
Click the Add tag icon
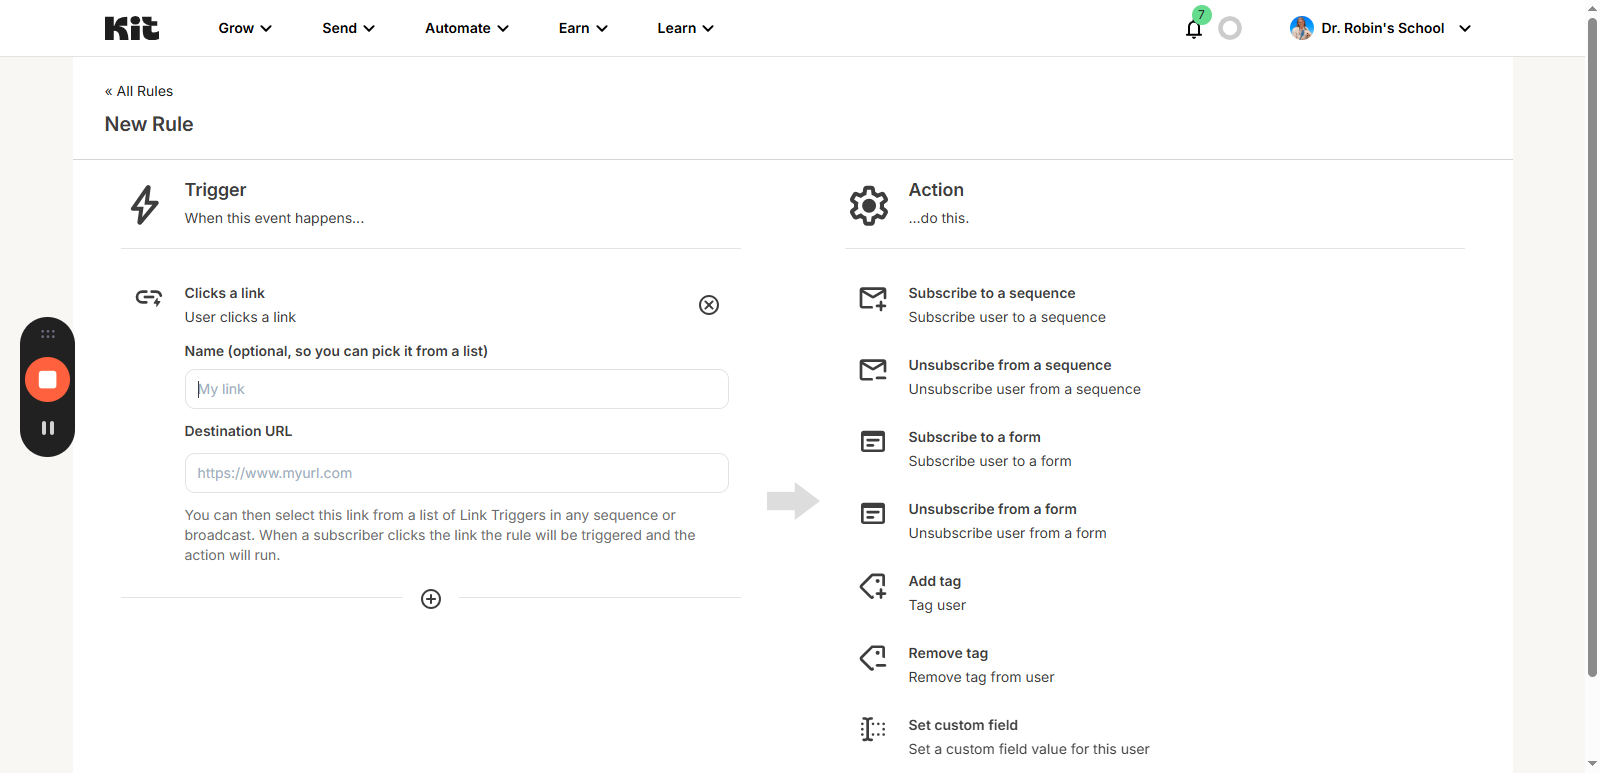tap(872, 587)
